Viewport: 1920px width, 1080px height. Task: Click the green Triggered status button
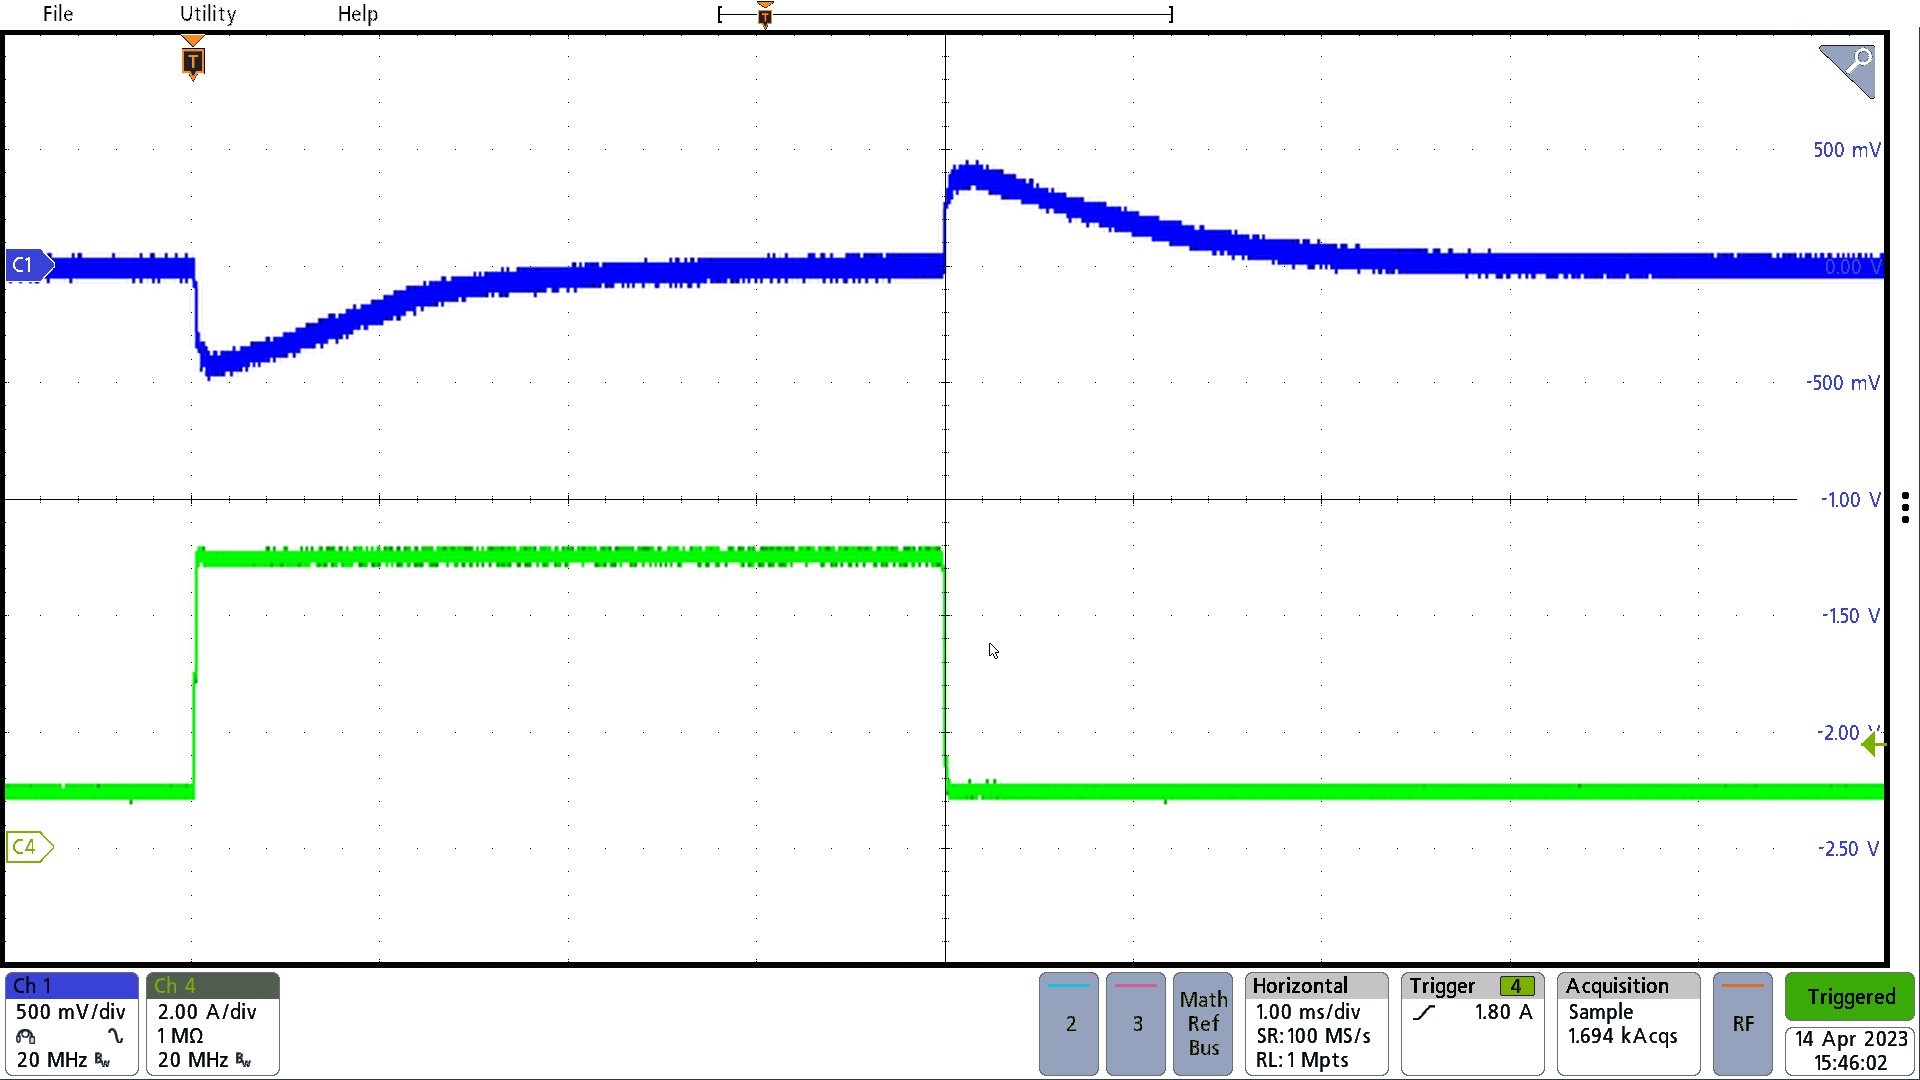pyautogui.click(x=1850, y=997)
